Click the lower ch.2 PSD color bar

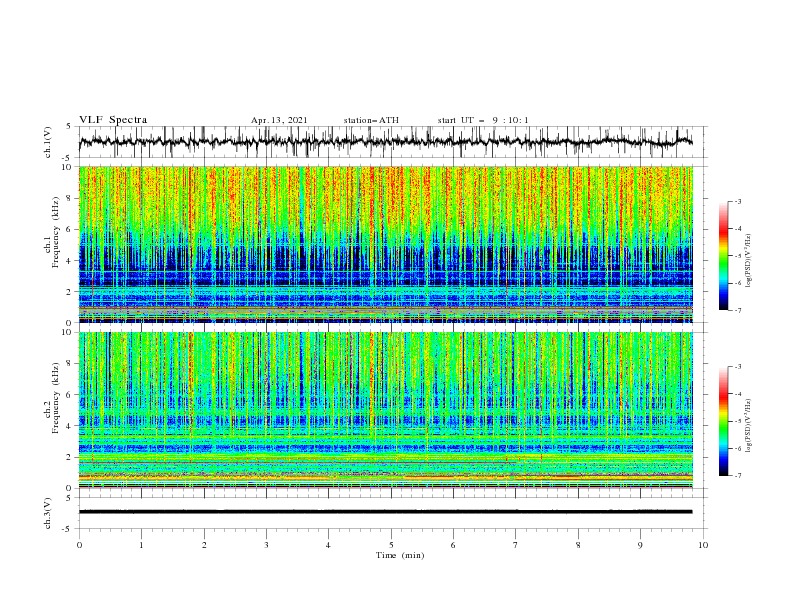[x=723, y=421]
